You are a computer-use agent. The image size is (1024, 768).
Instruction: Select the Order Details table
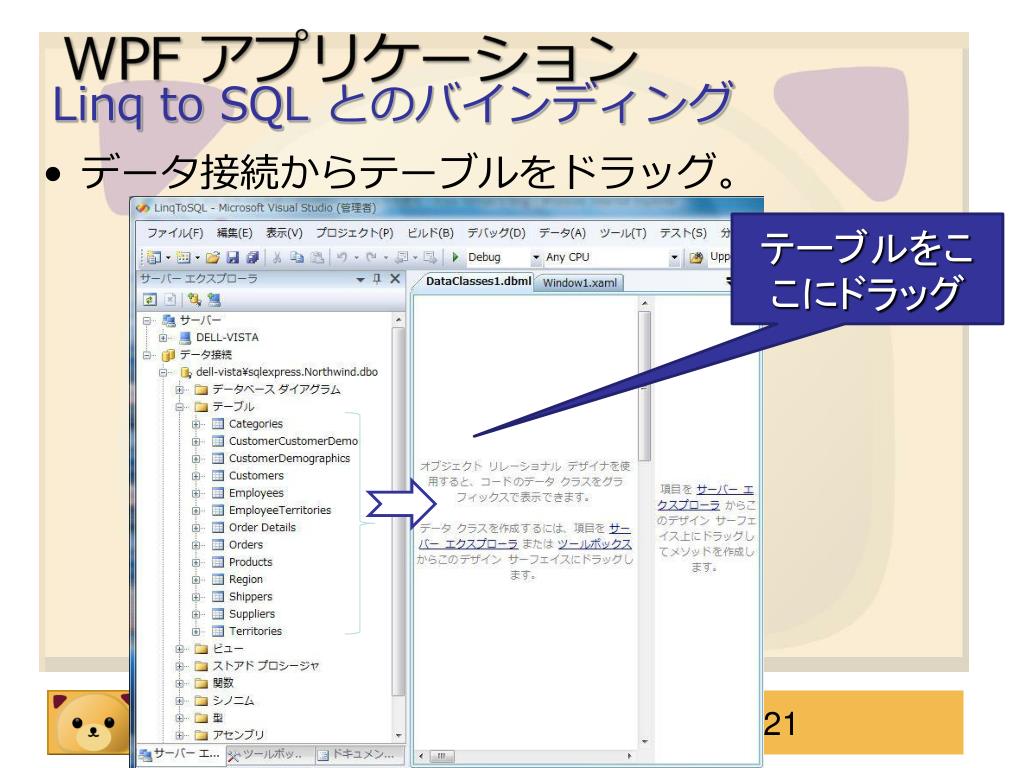tap(262, 528)
